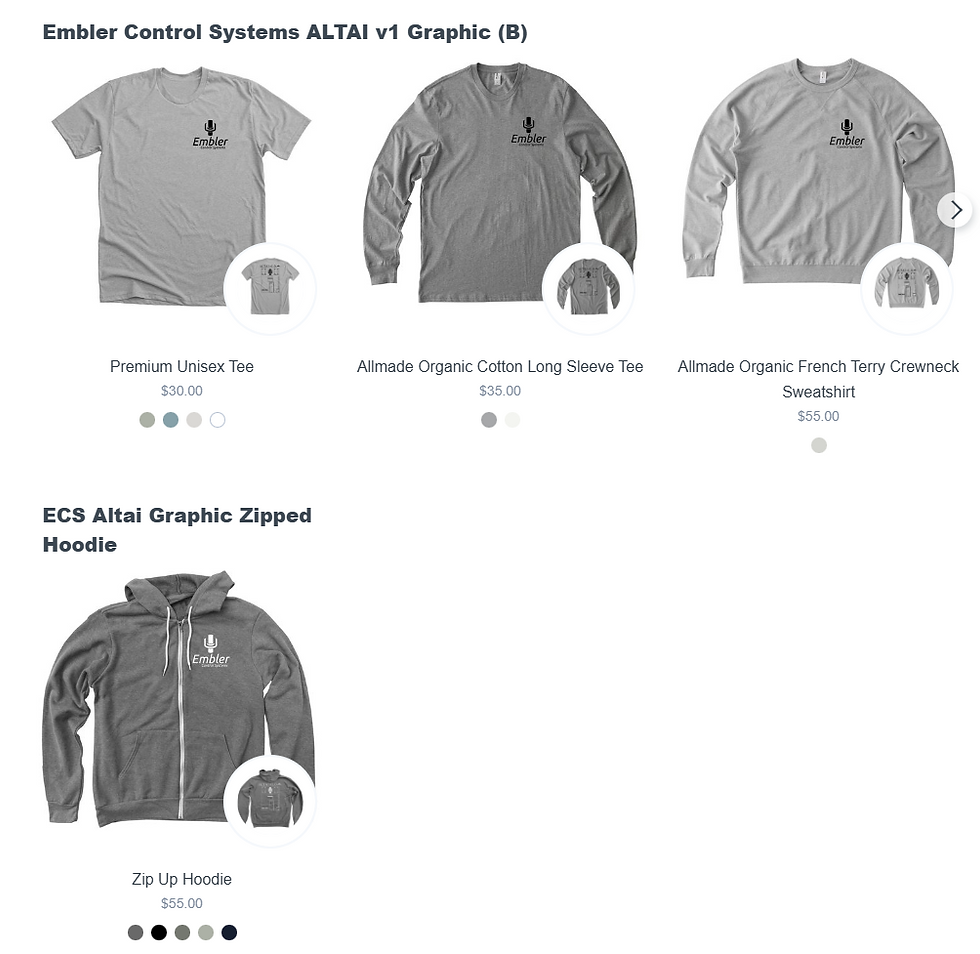Open Embler Control Systems ALTAI v1 Graphic heading
980x954 pixels.
pos(285,32)
